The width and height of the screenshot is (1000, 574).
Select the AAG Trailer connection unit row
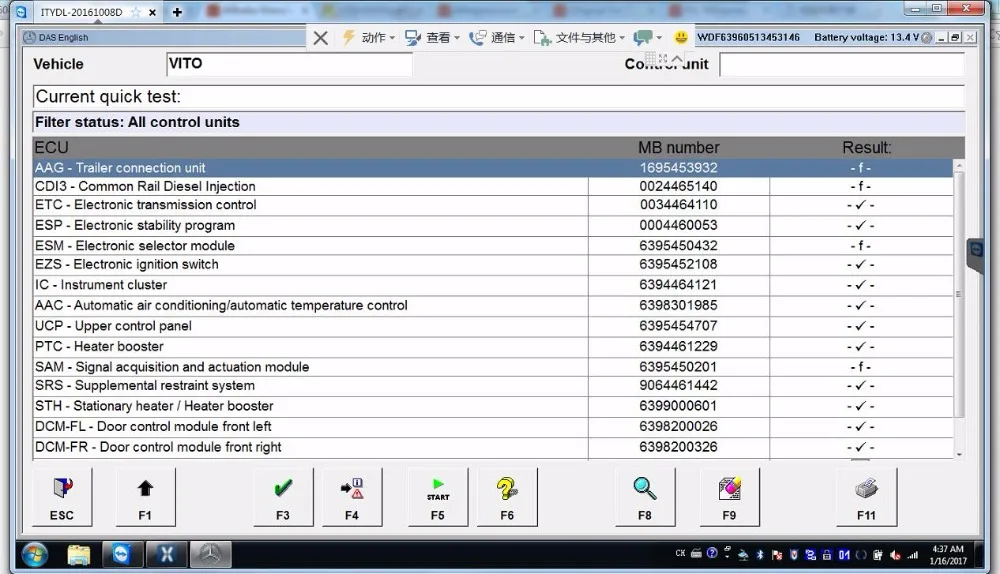[493, 168]
